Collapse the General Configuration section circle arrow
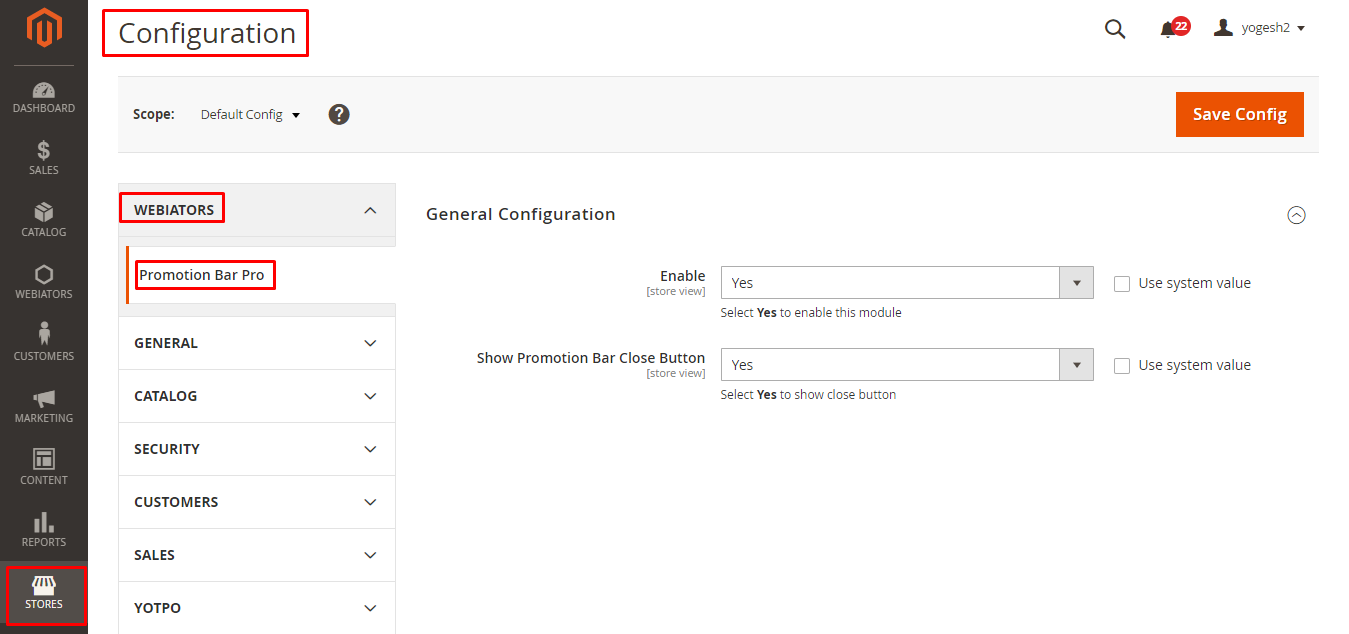Screen dimensions: 1349x634 [1296, 215]
